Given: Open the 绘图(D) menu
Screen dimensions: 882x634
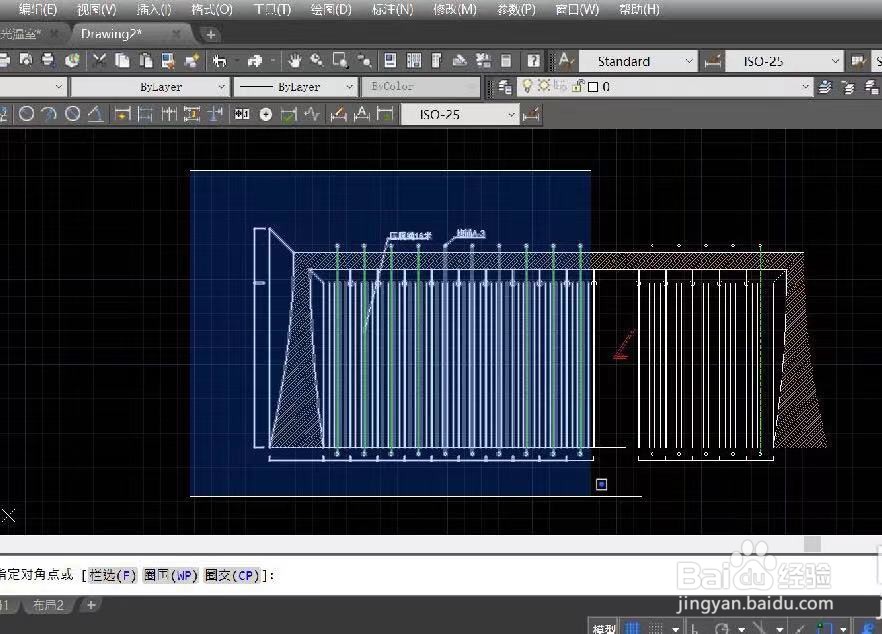Looking at the screenshot, I should coord(331,9).
